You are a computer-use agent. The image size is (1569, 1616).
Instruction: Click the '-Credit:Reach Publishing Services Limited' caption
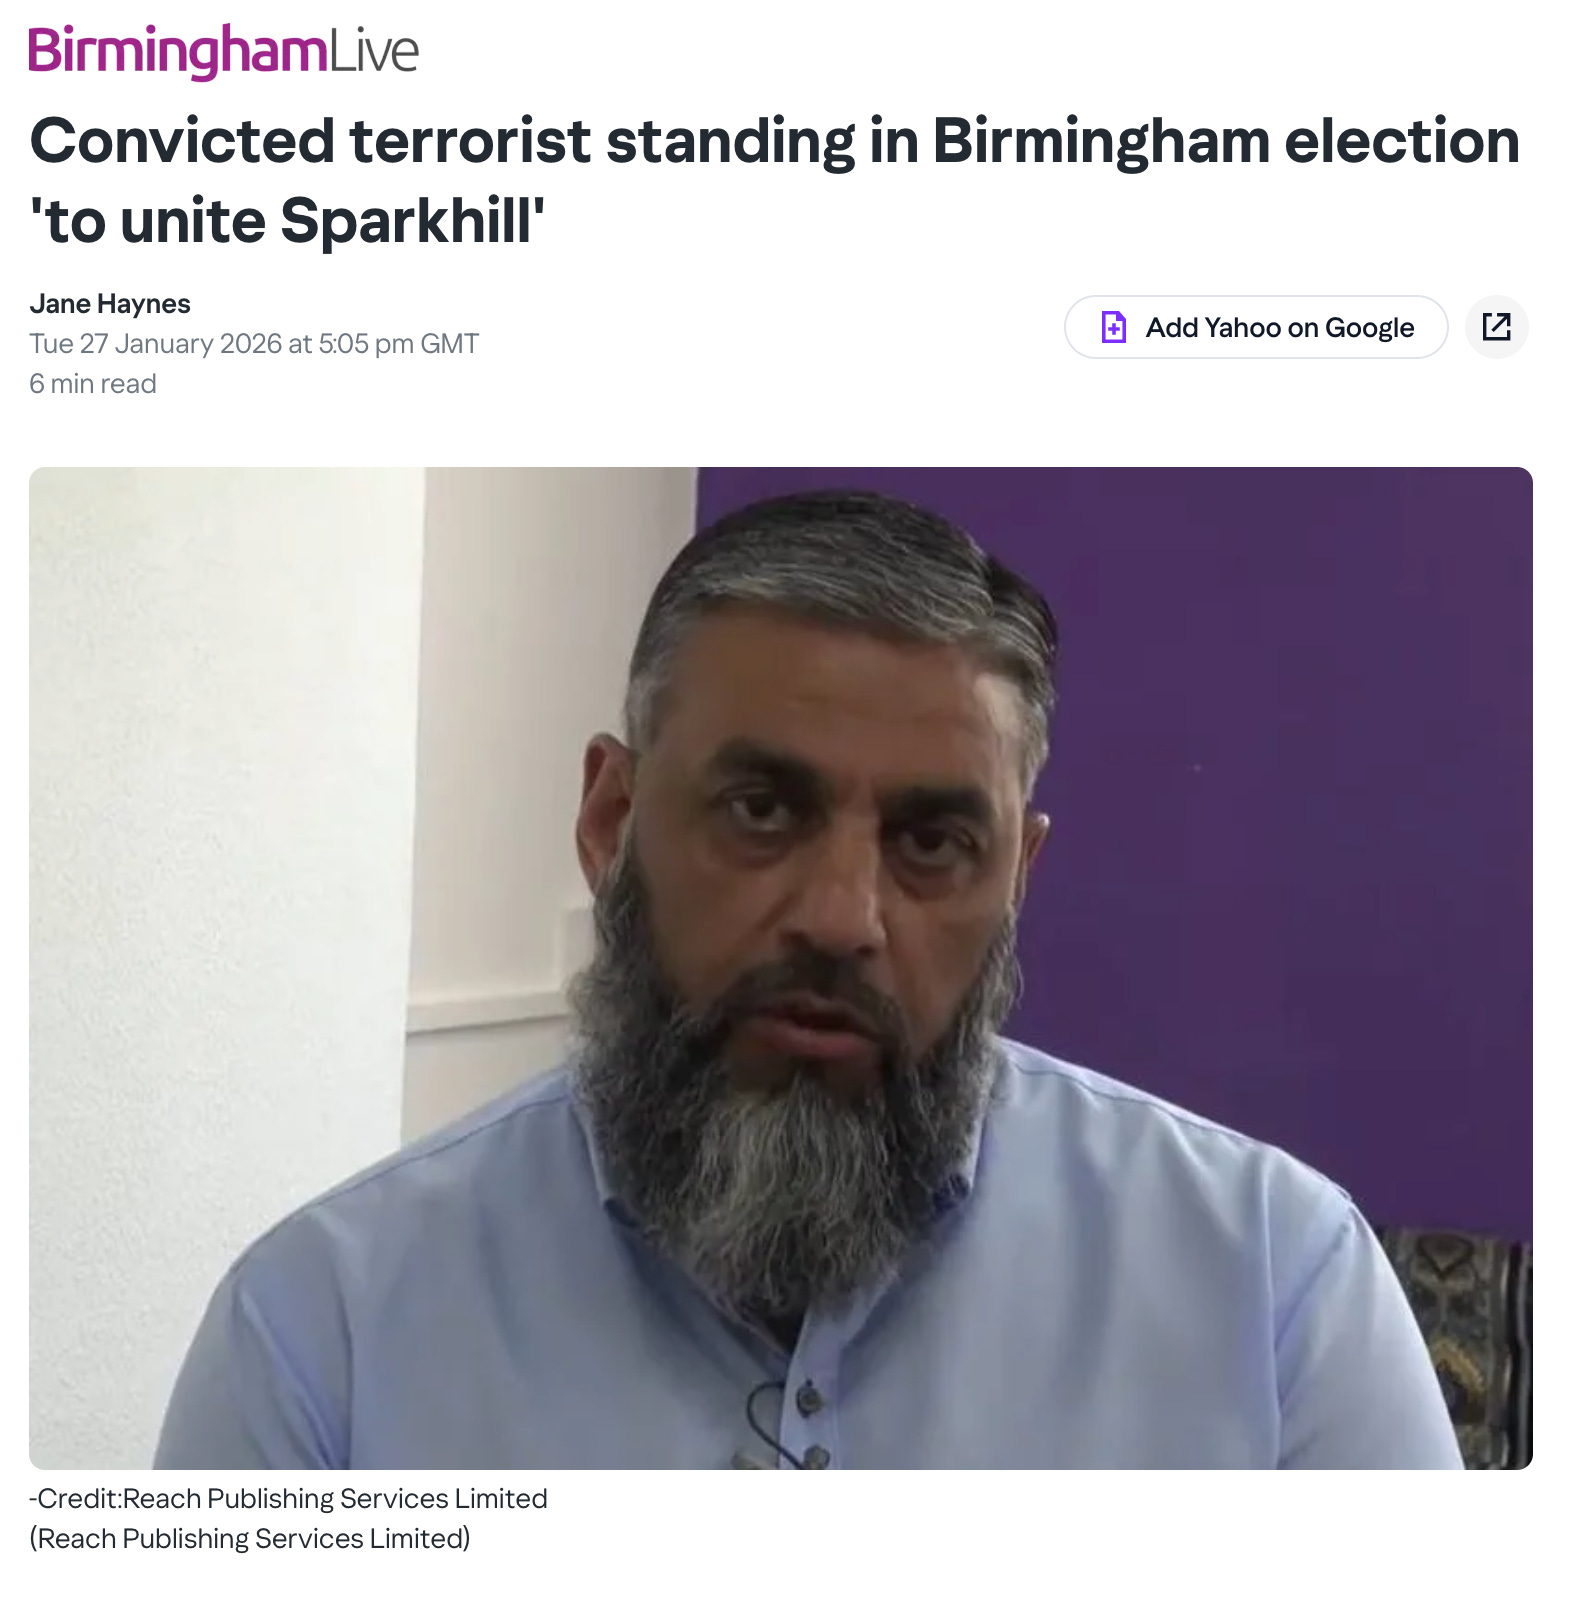click(x=289, y=1498)
